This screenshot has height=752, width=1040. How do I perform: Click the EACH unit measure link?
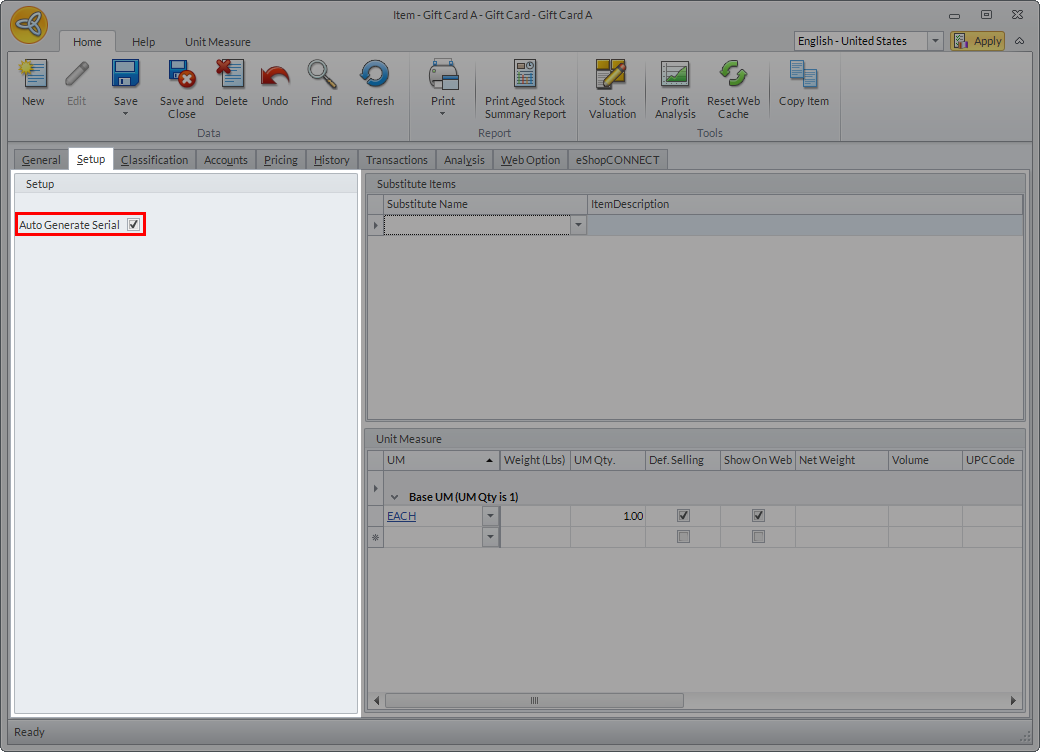tap(401, 516)
